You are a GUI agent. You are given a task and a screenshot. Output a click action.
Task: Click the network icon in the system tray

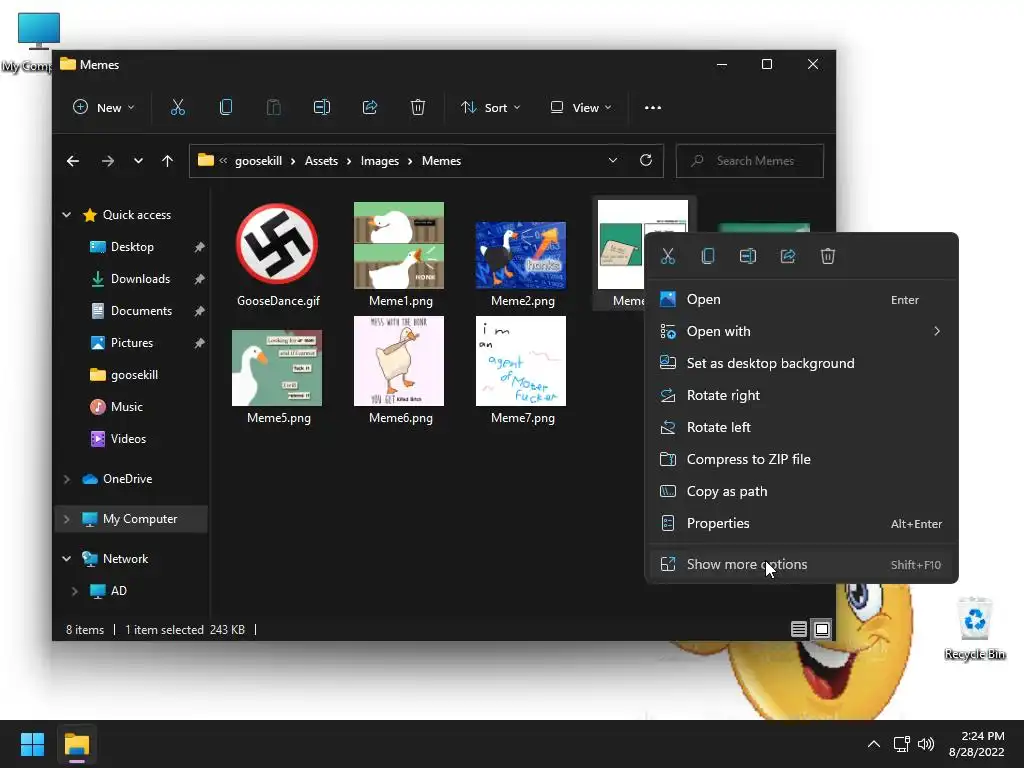click(x=902, y=744)
